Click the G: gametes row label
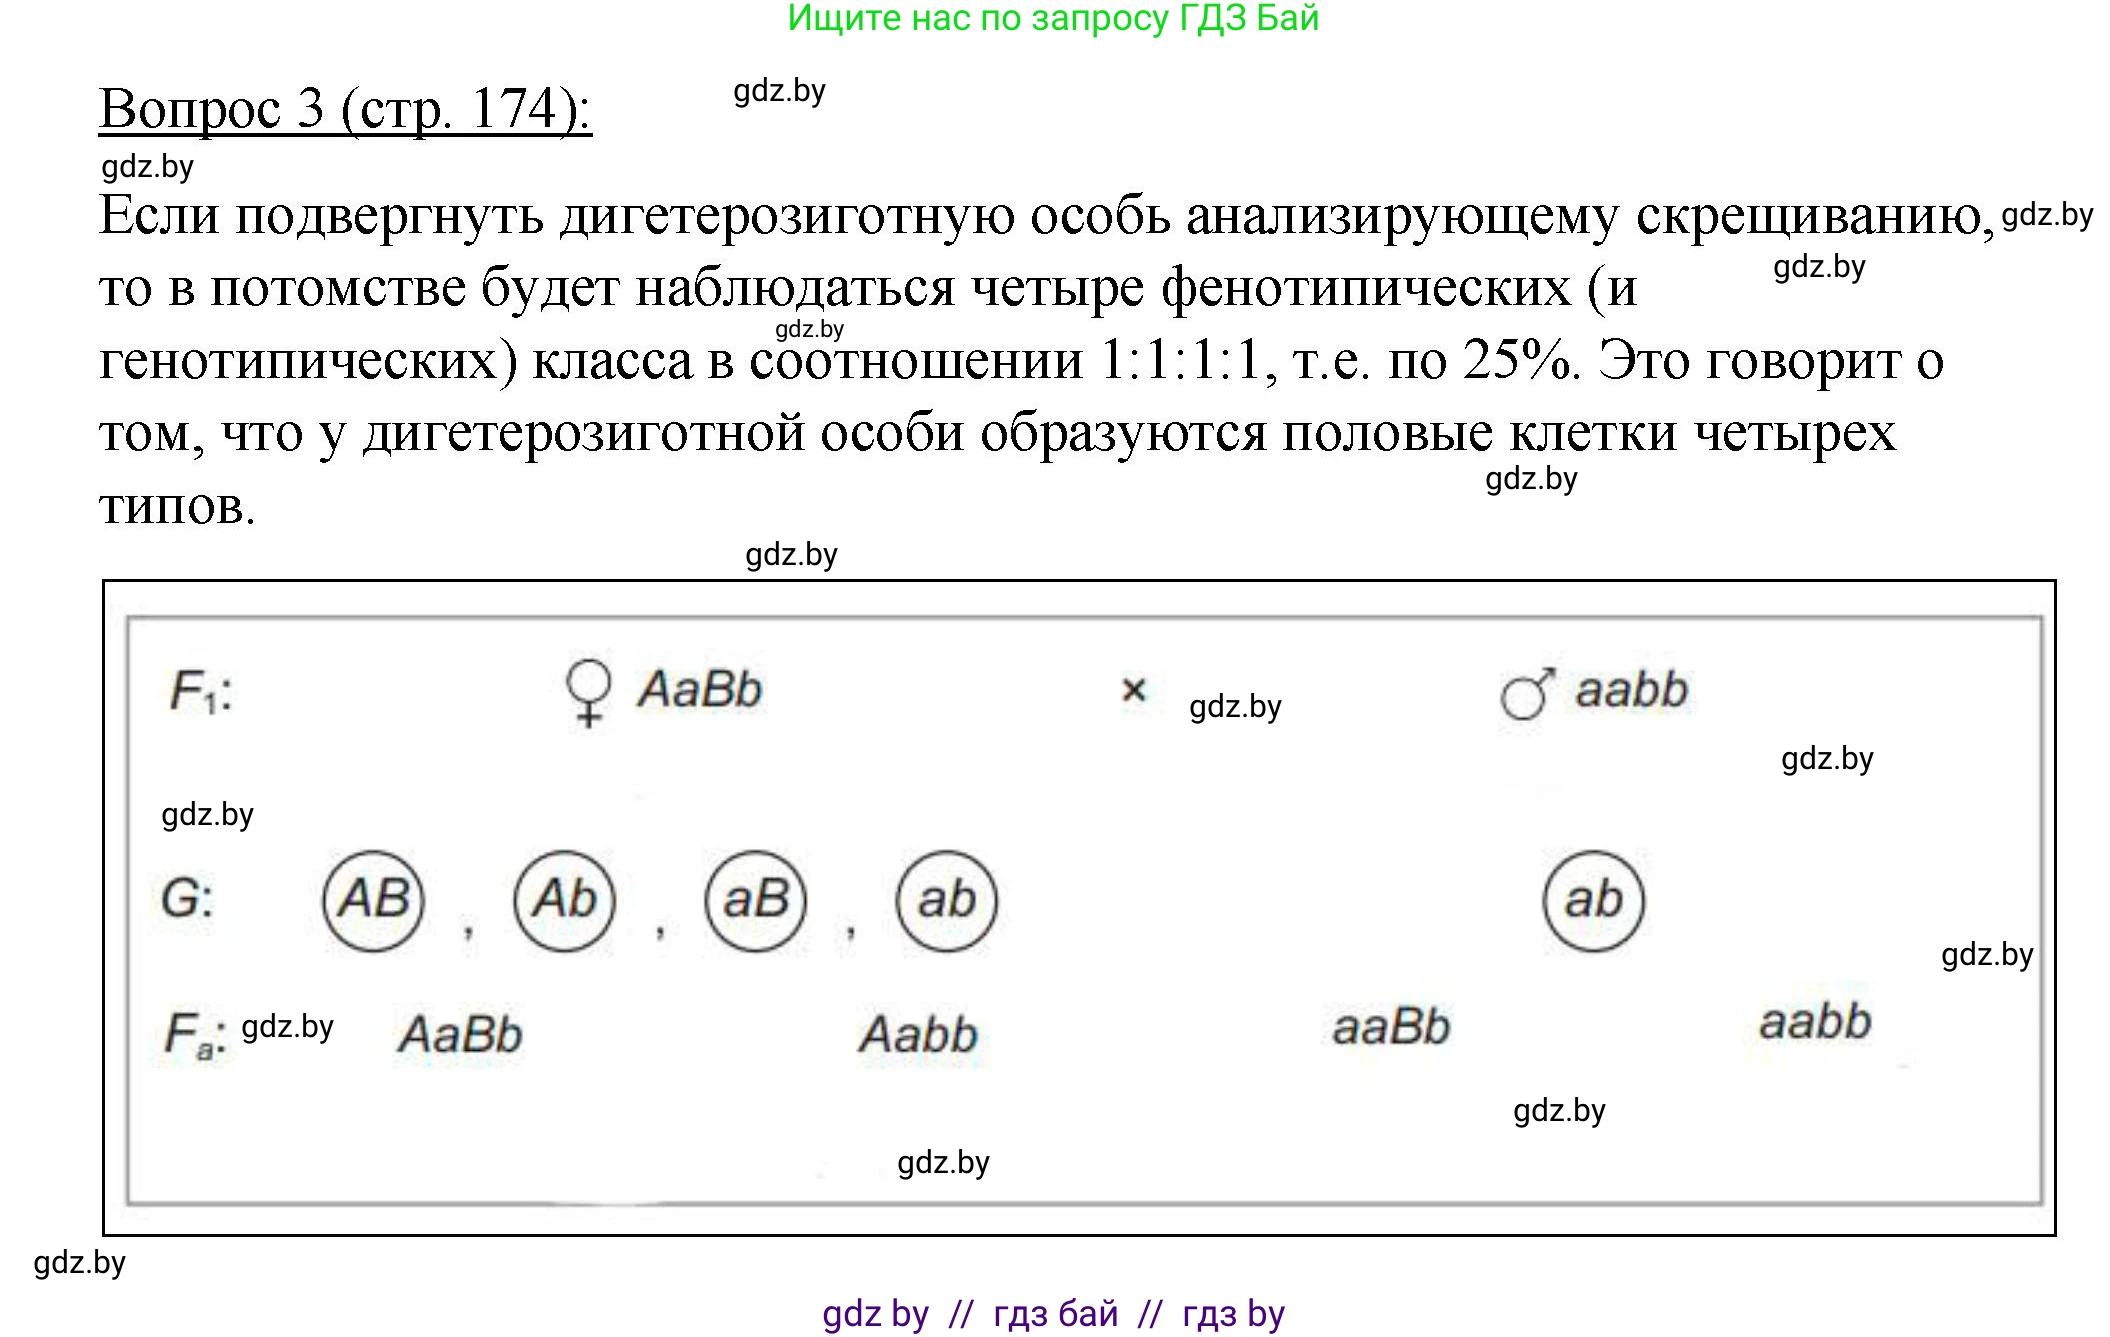This screenshot has width=2110, height=1337. pyautogui.click(x=187, y=898)
